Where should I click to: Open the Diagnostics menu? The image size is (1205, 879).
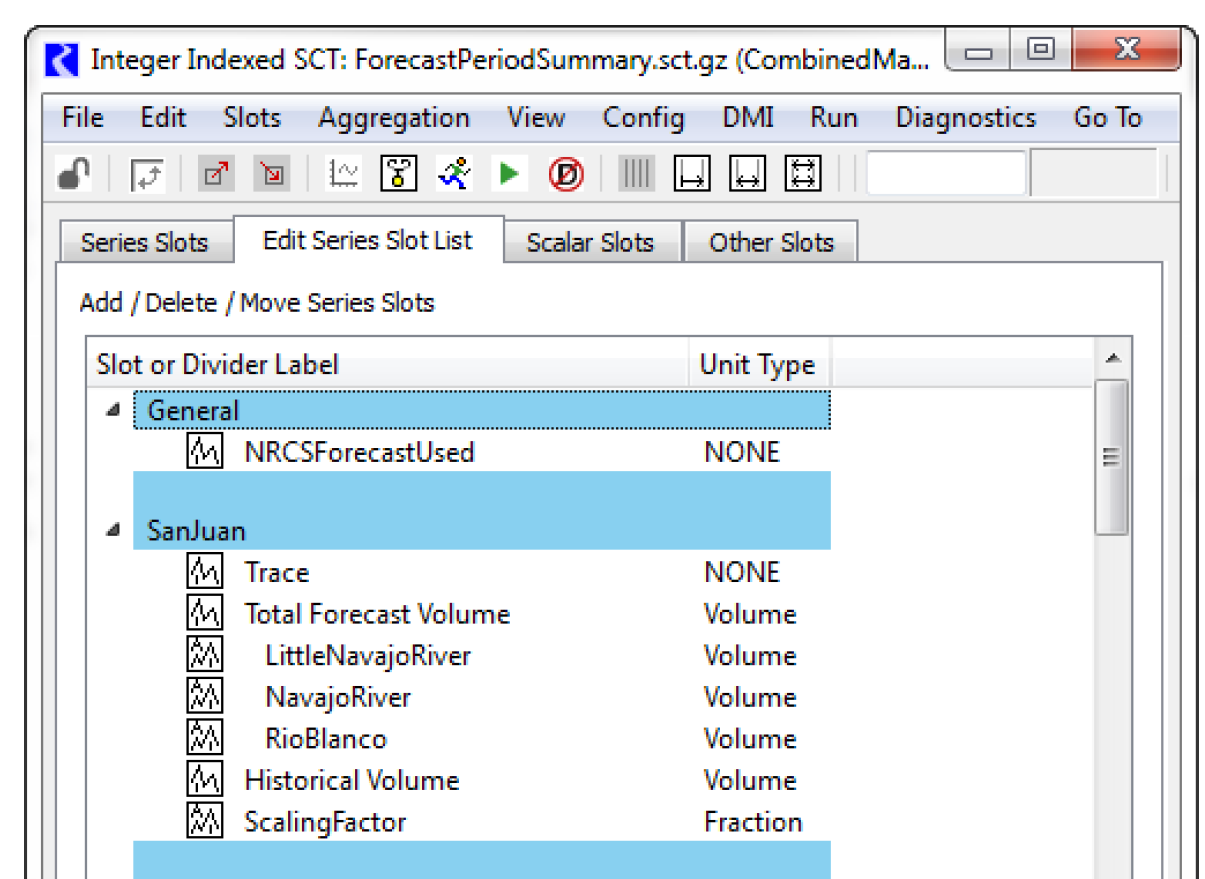click(x=965, y=118)
